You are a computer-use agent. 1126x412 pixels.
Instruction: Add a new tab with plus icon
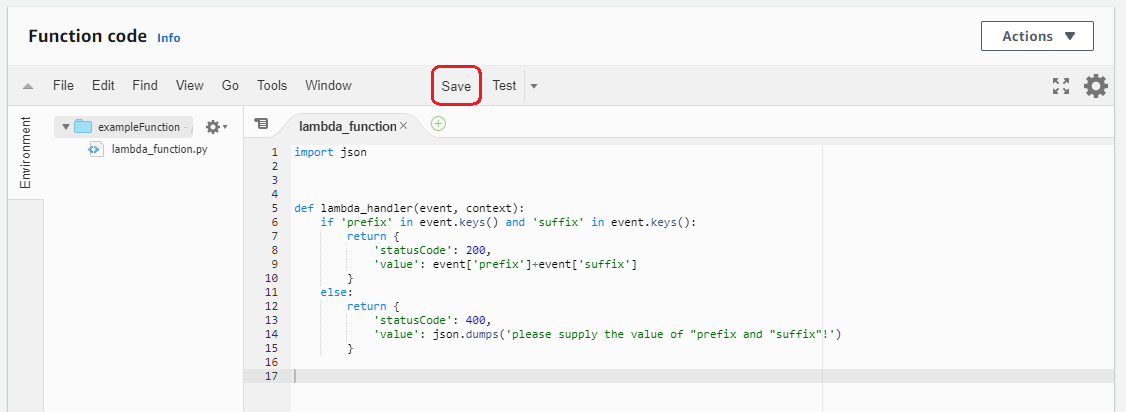[438, 123]
